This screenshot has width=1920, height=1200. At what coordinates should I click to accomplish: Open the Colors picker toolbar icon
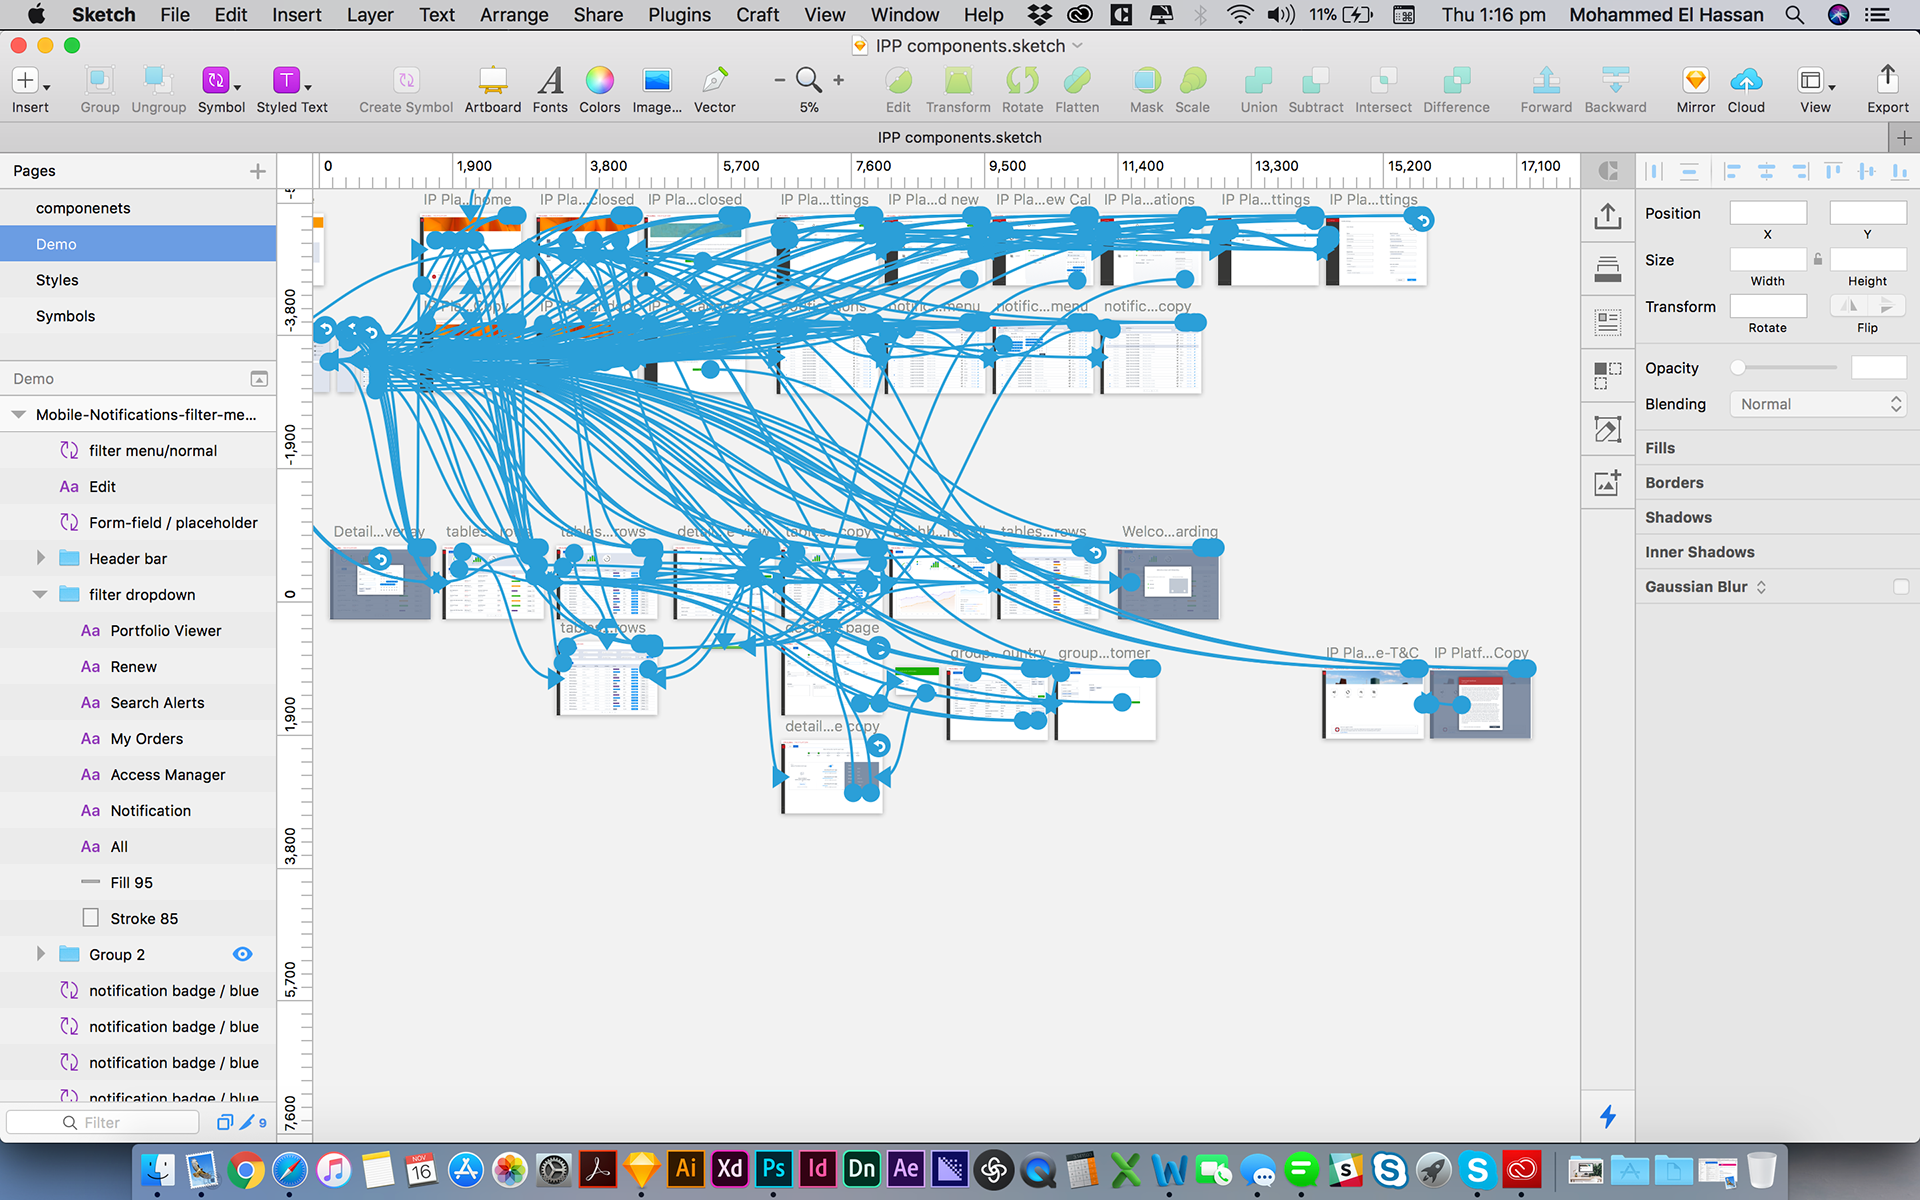[x=599, y=82]
